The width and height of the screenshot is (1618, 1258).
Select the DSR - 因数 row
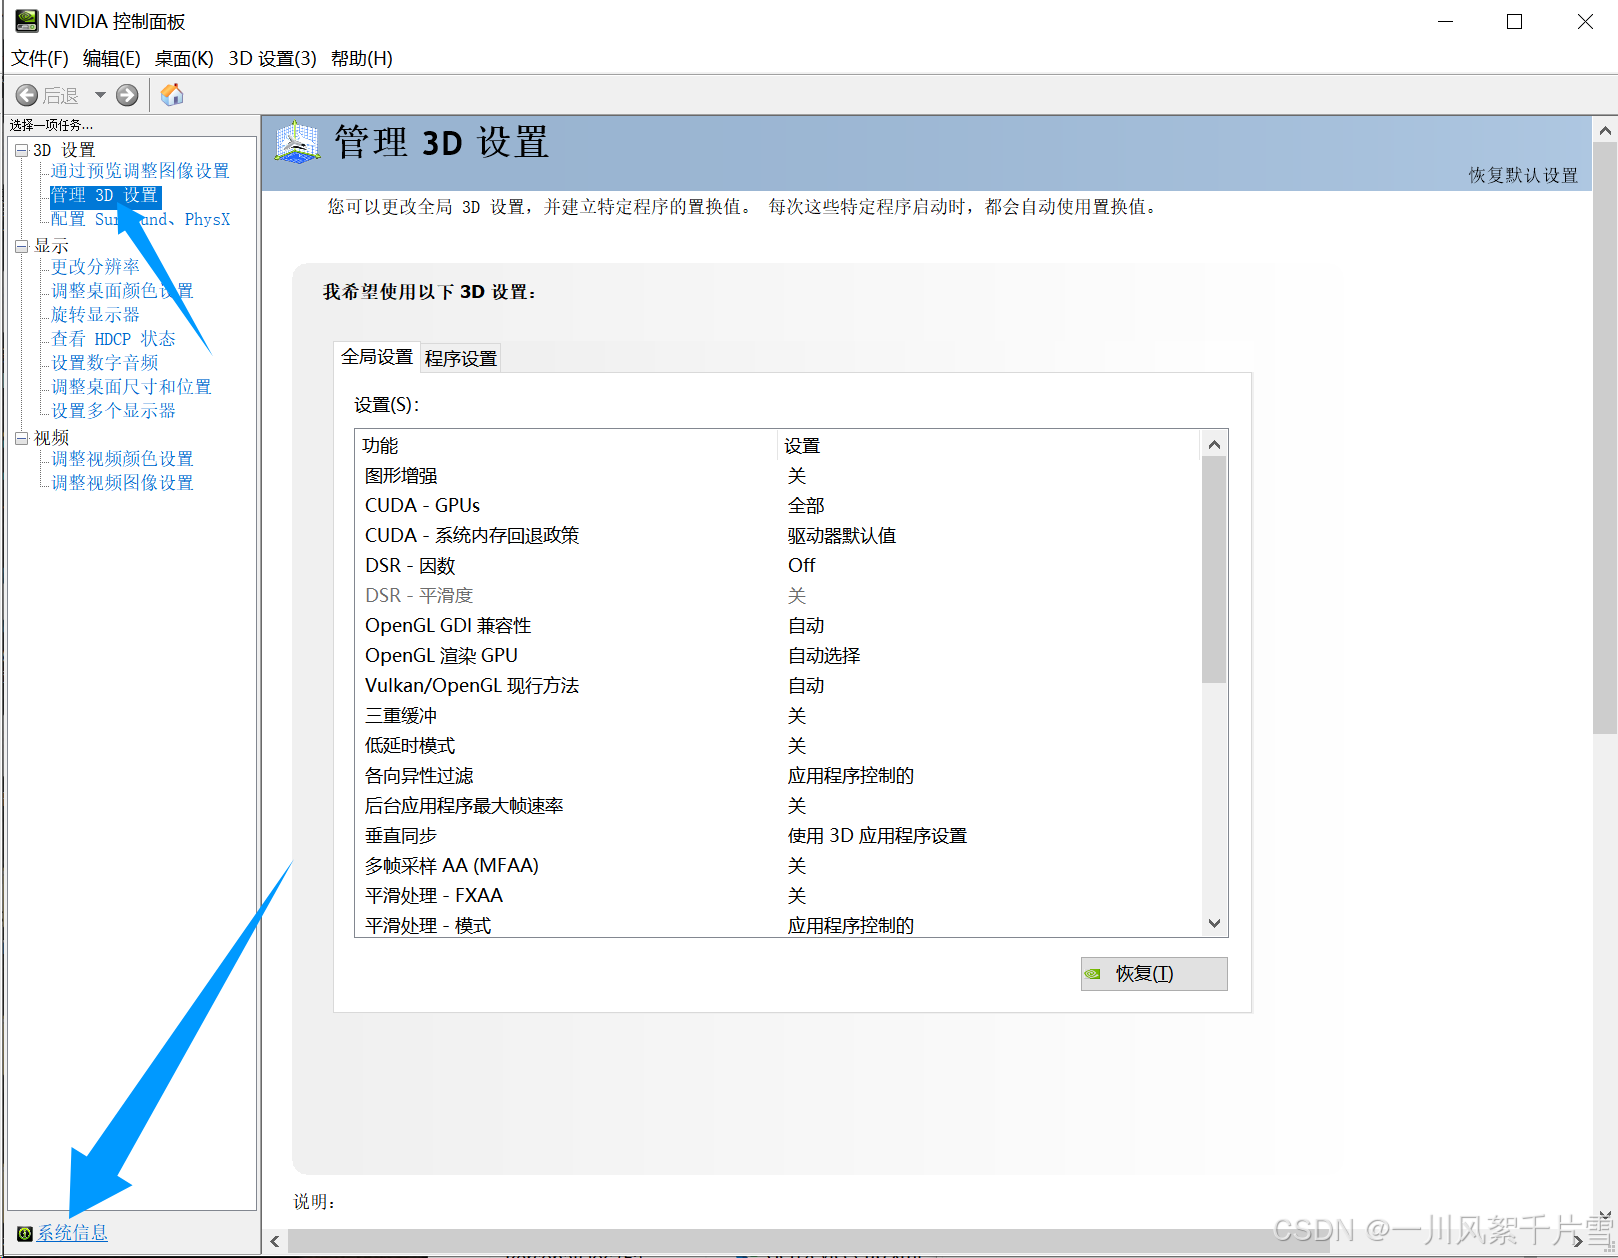778,566
